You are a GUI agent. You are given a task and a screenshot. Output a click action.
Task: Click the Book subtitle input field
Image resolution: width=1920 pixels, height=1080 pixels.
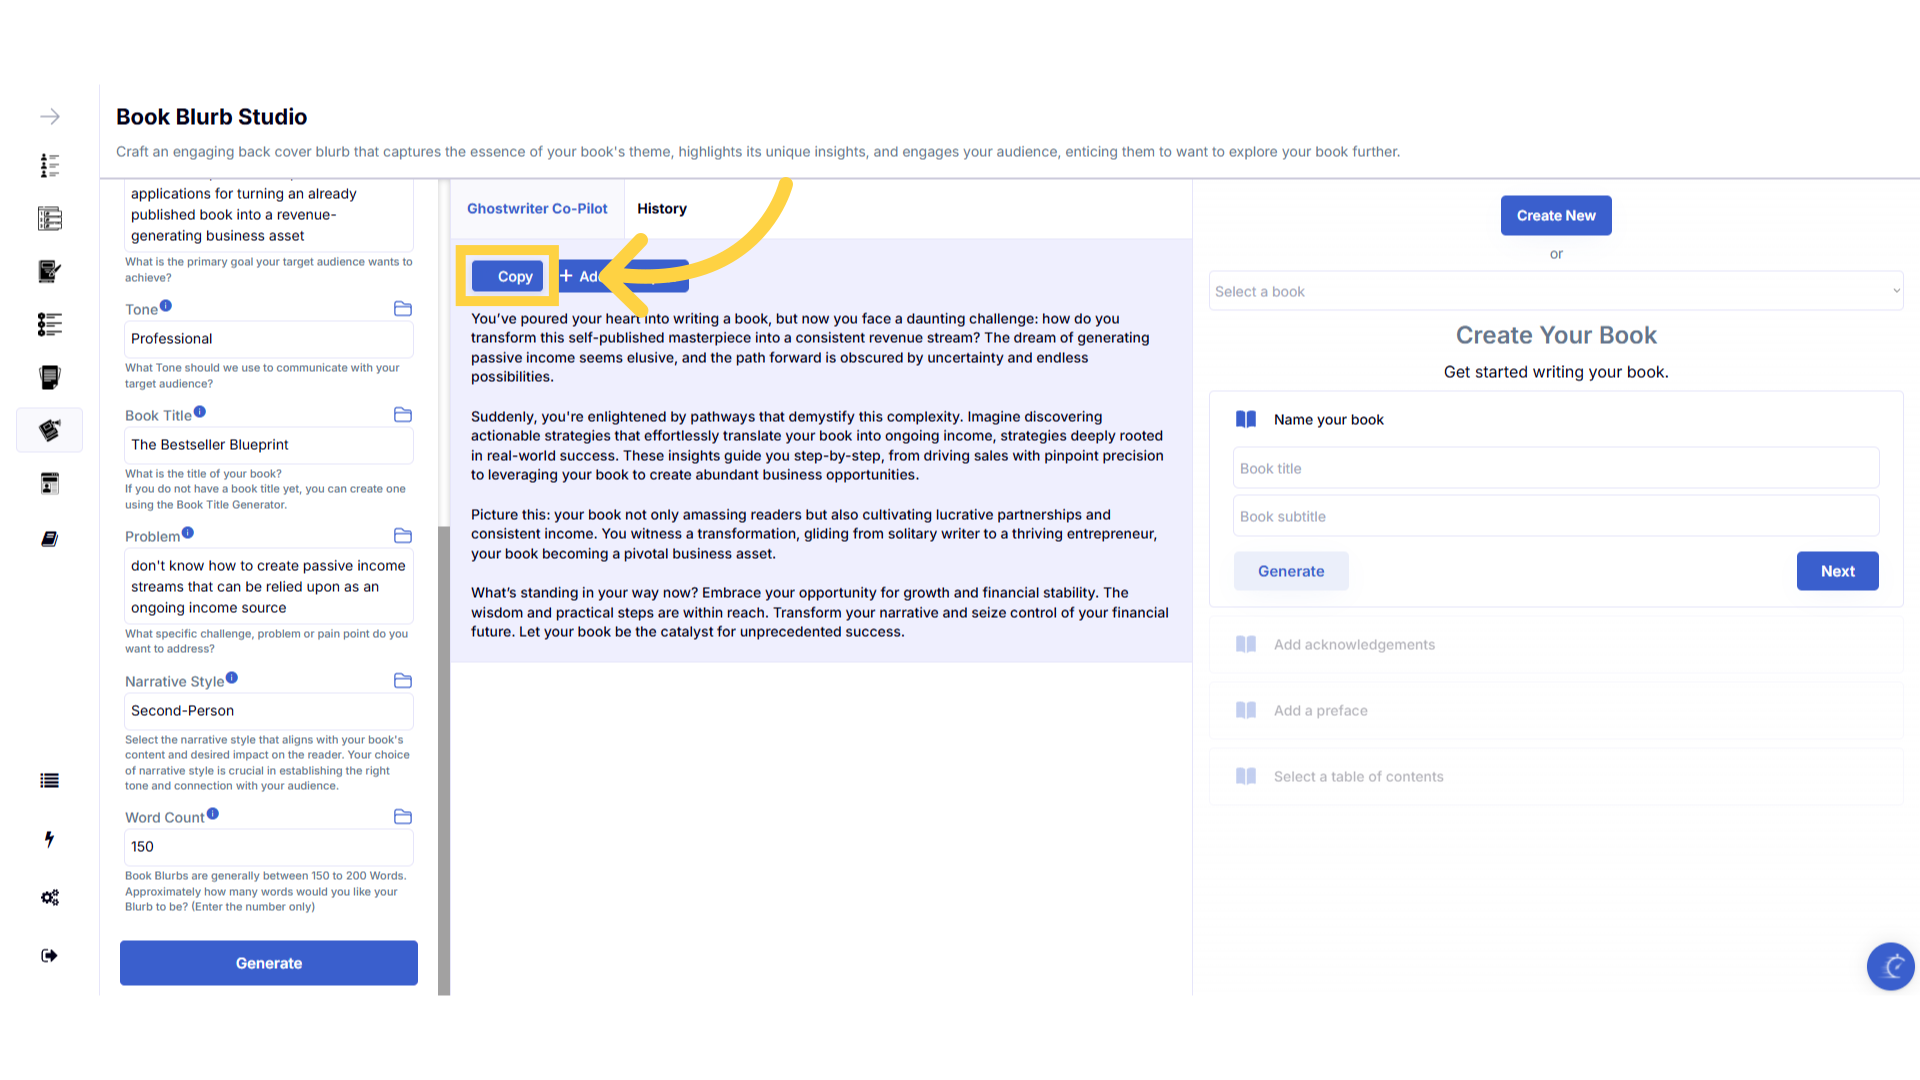coord(1555,517)
